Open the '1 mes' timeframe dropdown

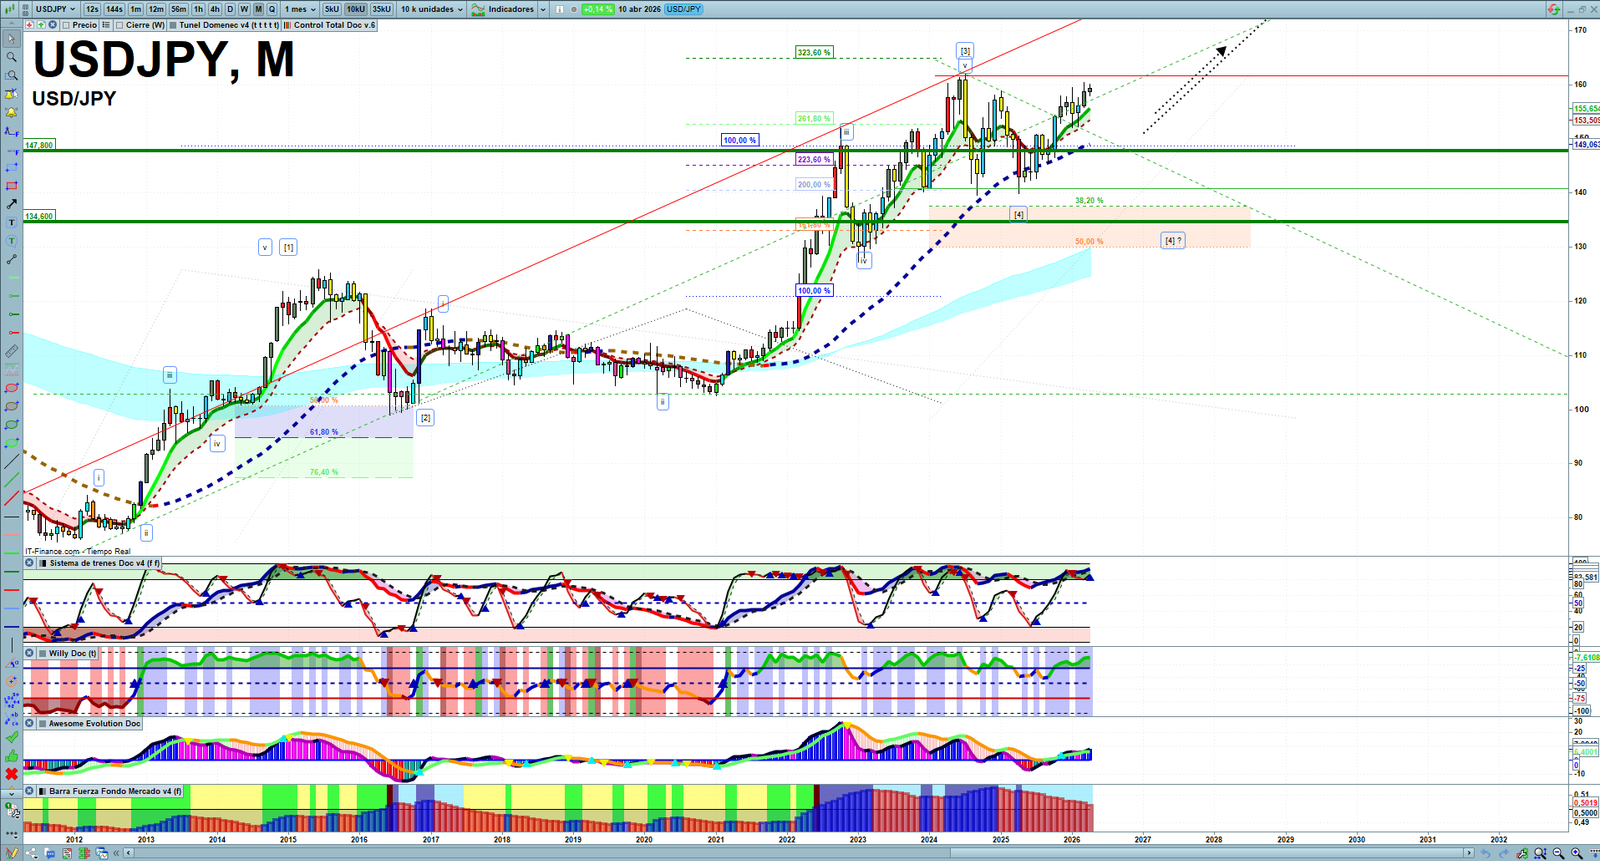[x=300, y=9]
